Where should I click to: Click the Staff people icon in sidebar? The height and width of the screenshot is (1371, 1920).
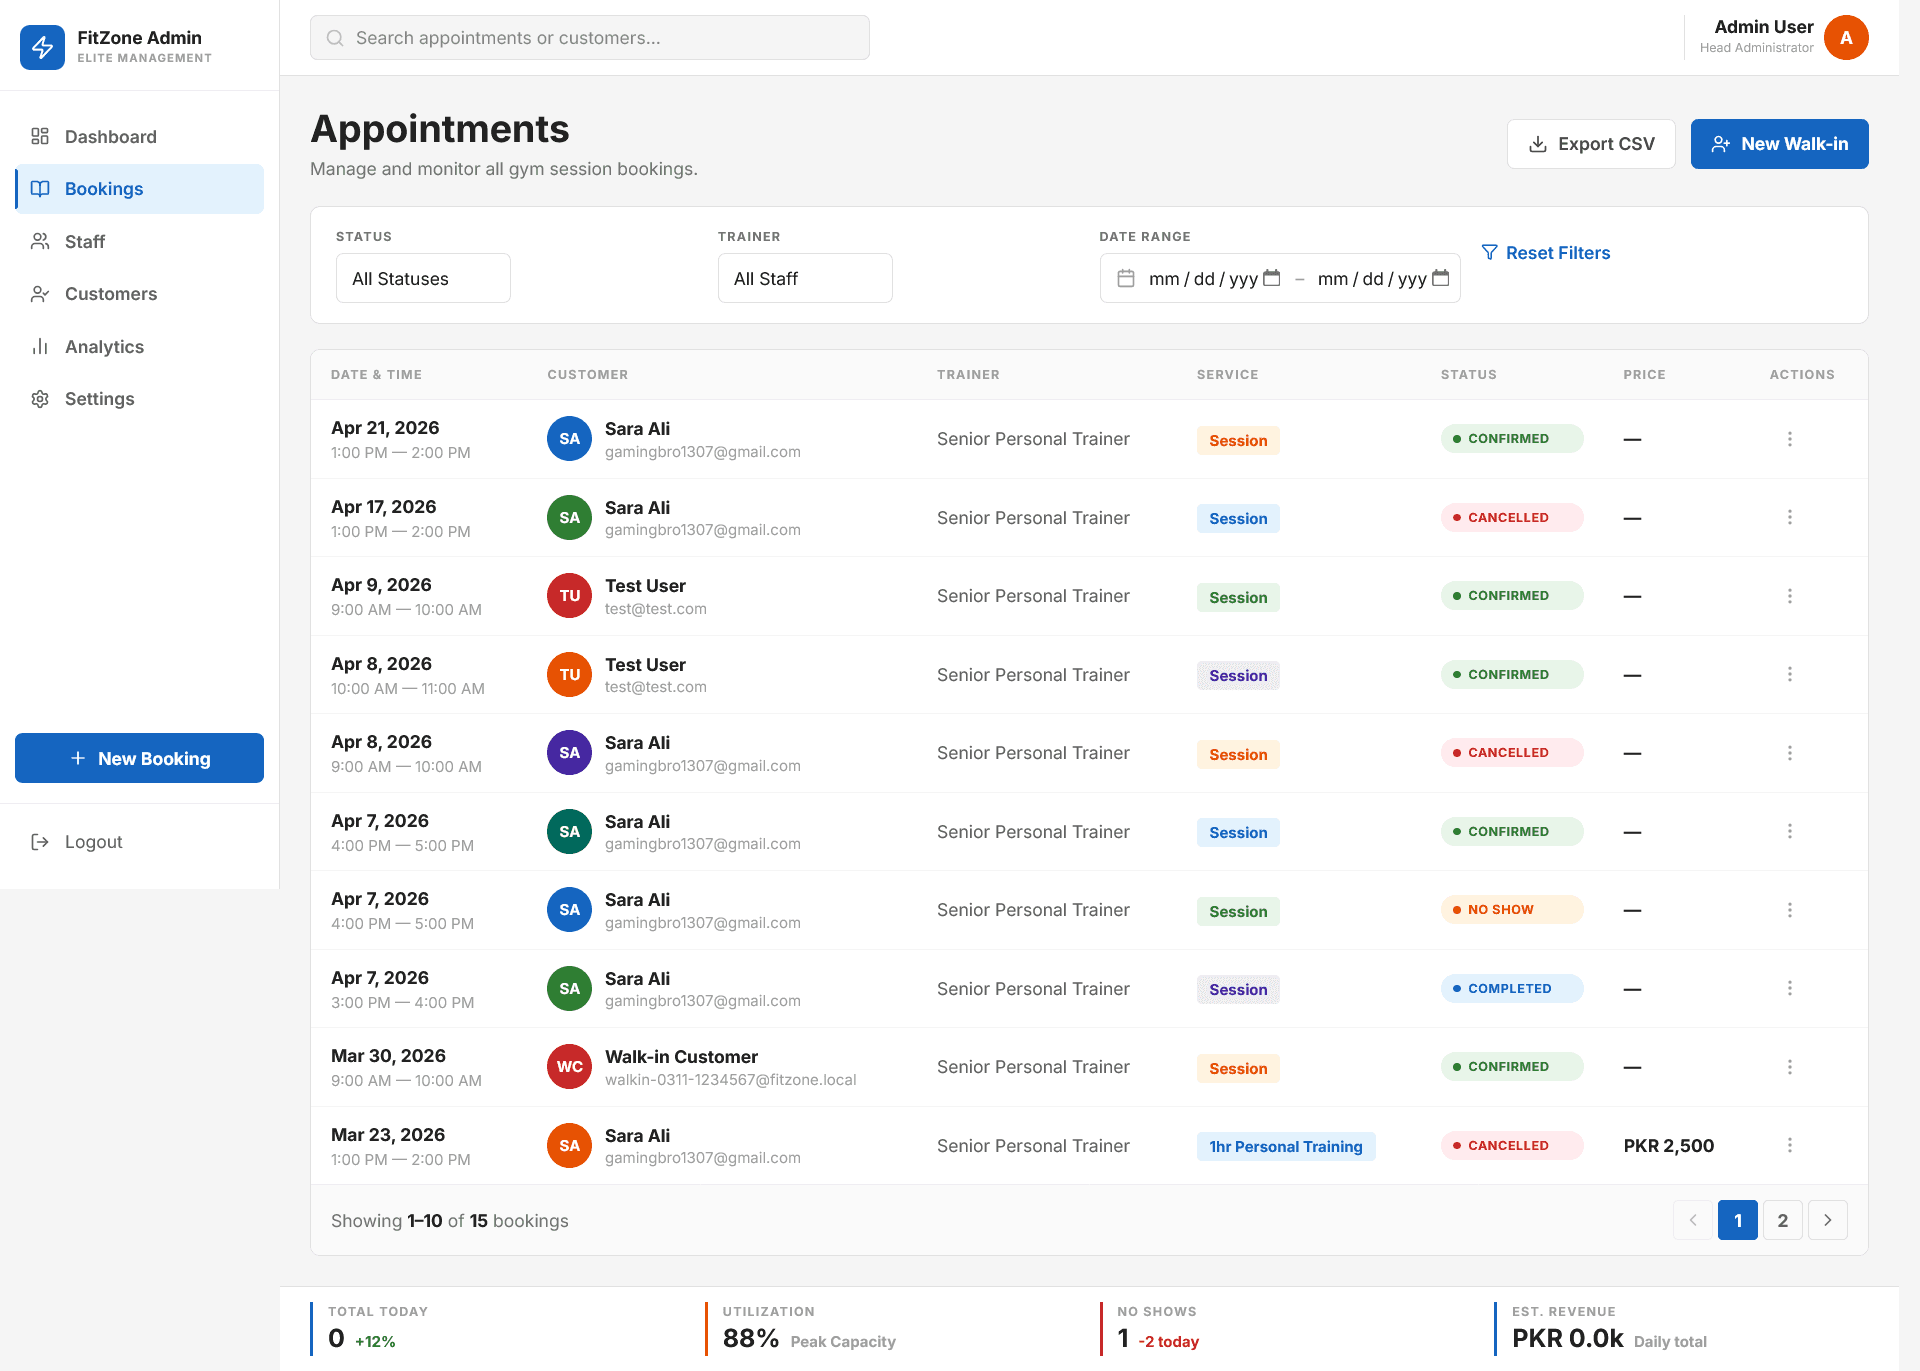(x=40, y=241)
